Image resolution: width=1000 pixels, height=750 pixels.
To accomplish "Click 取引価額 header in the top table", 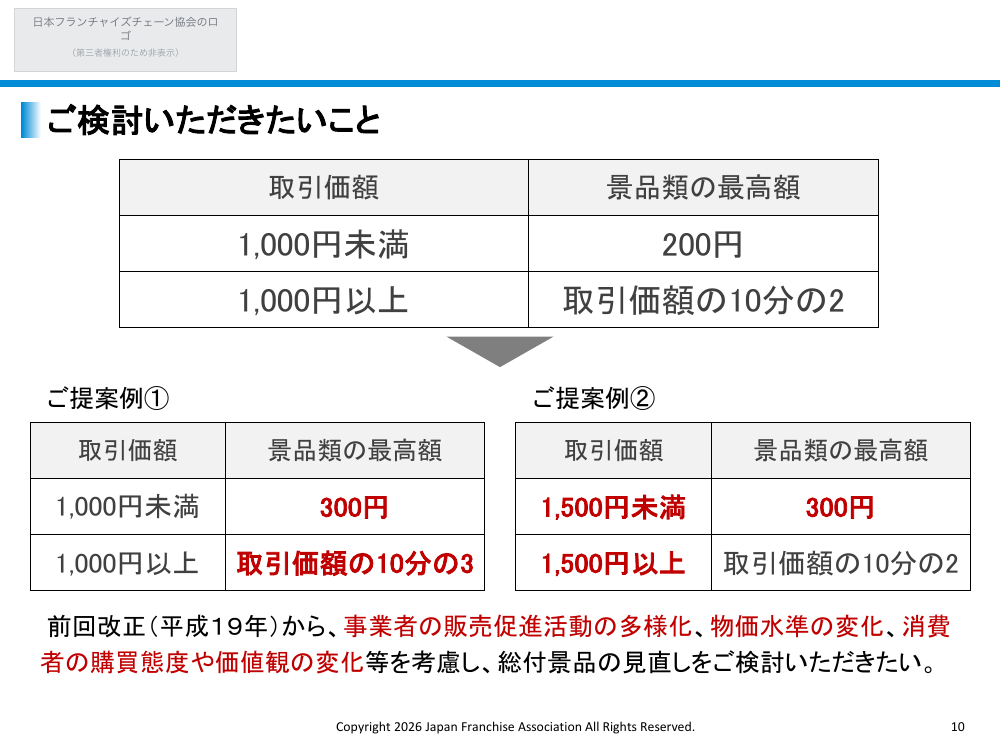I will point(324,188).
